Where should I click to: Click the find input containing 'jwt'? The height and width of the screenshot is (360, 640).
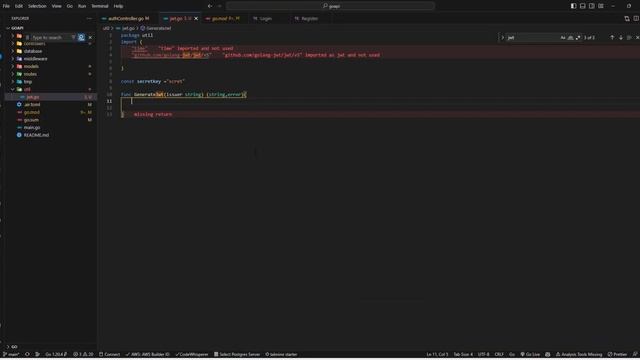tap(533, 38)
